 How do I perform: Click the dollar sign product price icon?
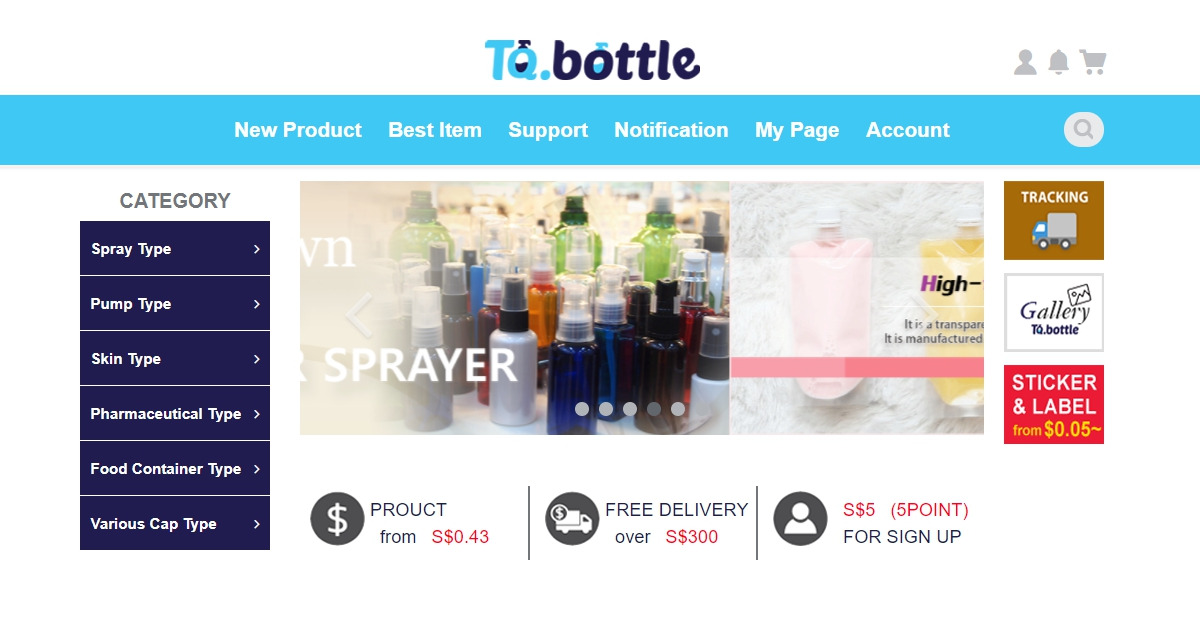tap(338, 519)
